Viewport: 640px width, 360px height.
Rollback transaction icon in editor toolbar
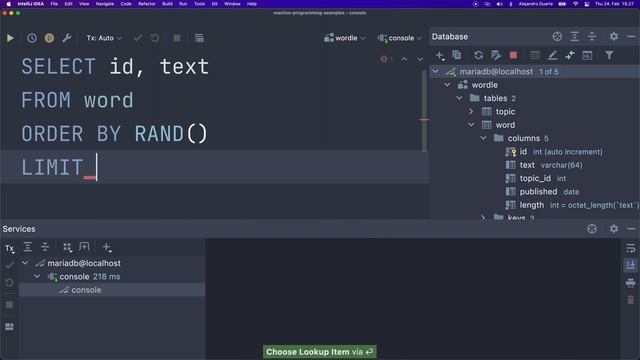click(155, 38)
